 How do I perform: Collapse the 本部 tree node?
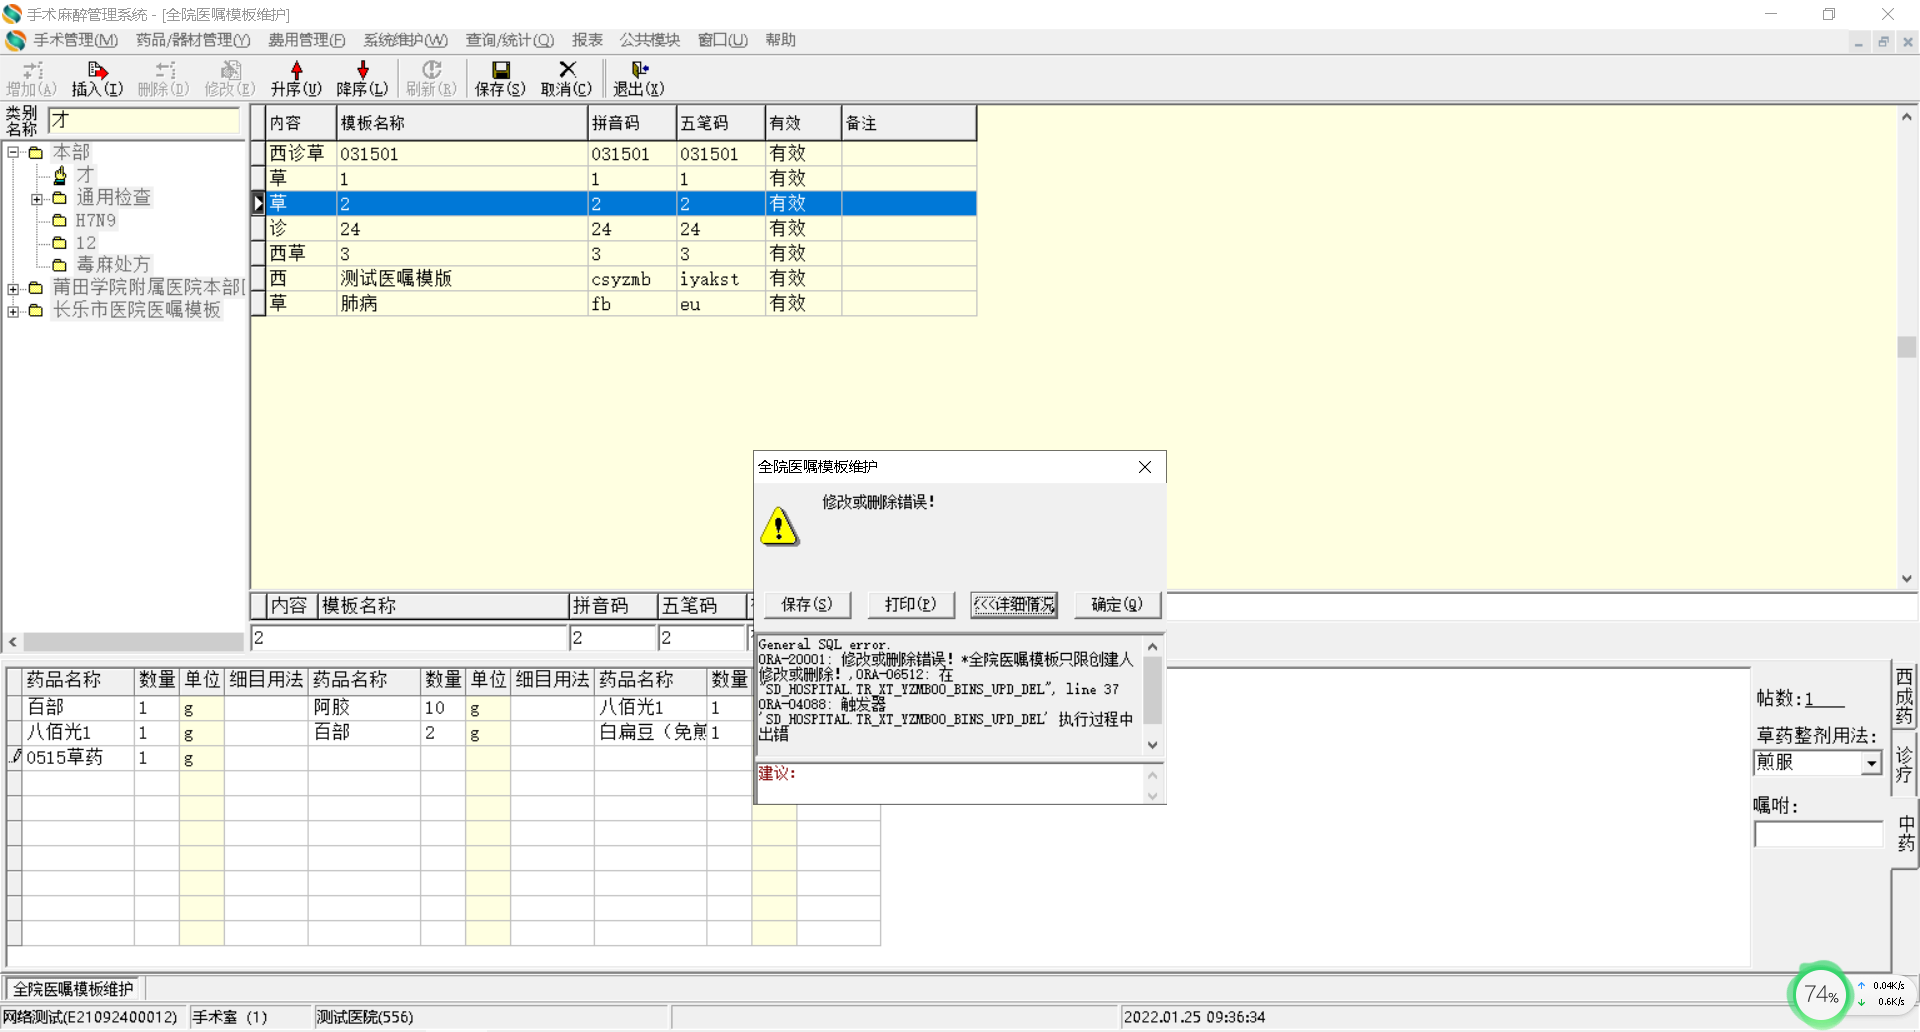coord(14,153)
